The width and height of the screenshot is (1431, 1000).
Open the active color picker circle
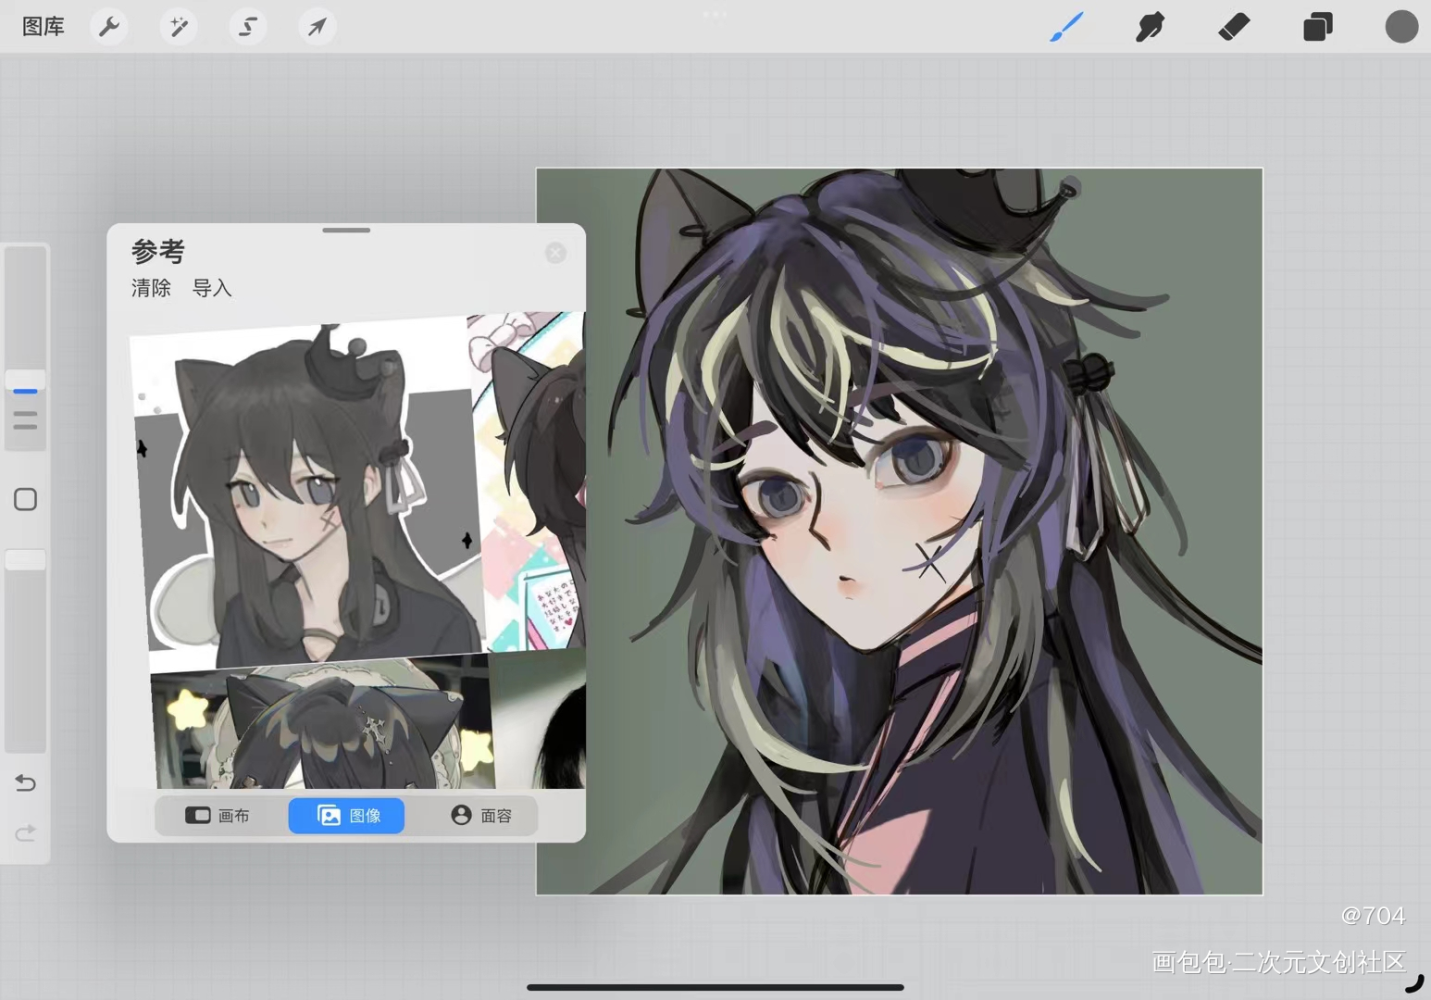coord(1401,27)
